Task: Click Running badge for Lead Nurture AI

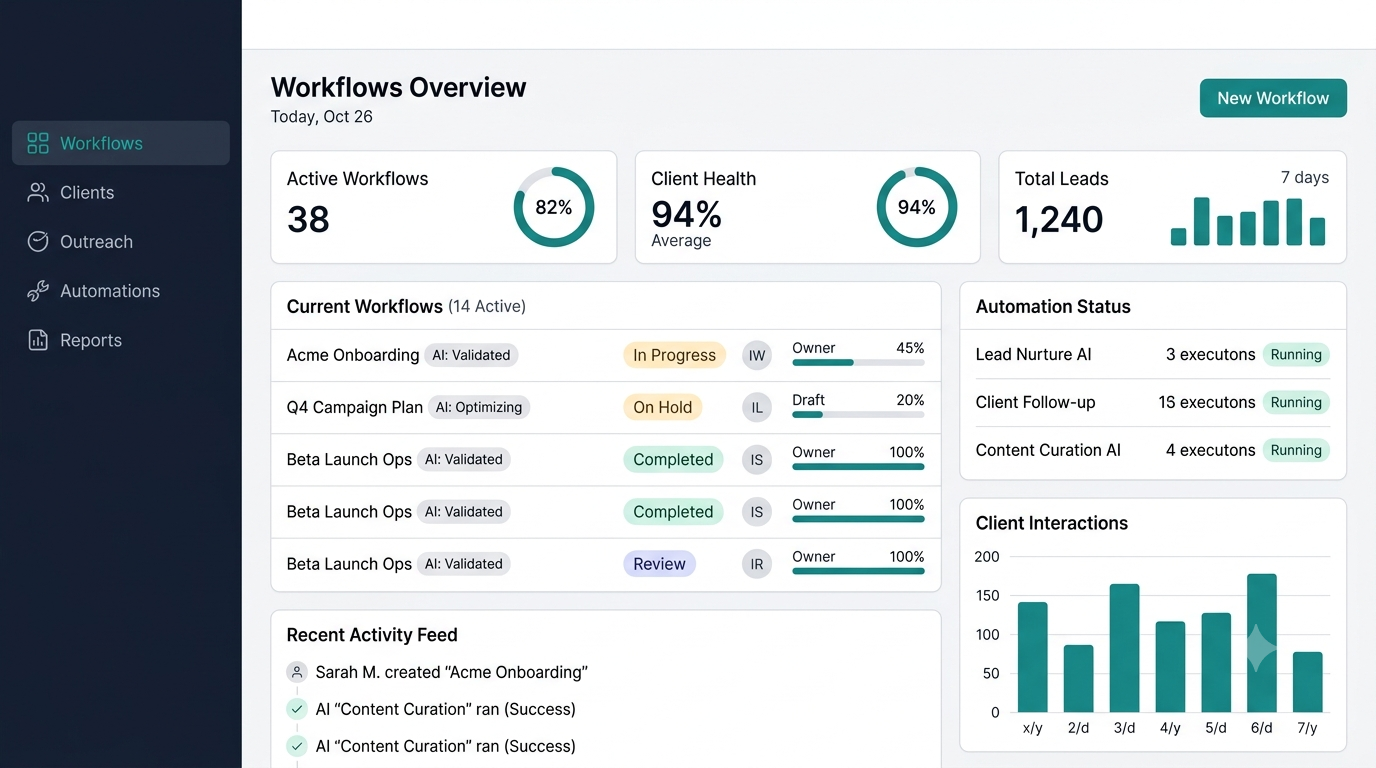Action: 1296,354
